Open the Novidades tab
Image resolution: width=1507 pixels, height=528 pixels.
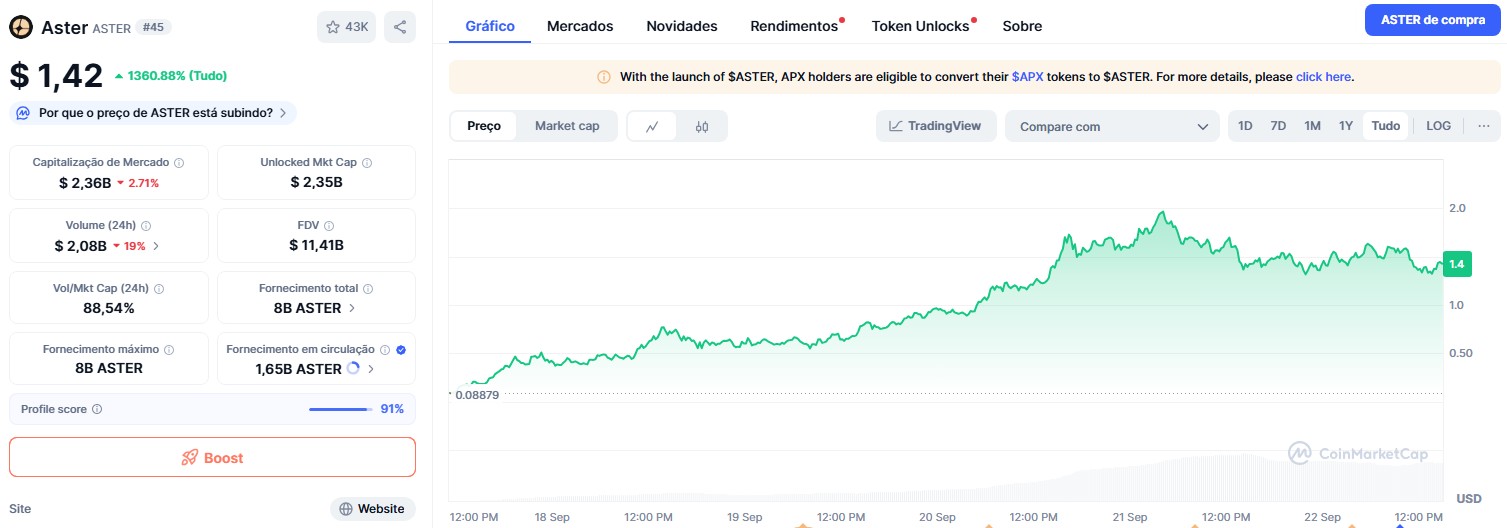click(682, 26)
